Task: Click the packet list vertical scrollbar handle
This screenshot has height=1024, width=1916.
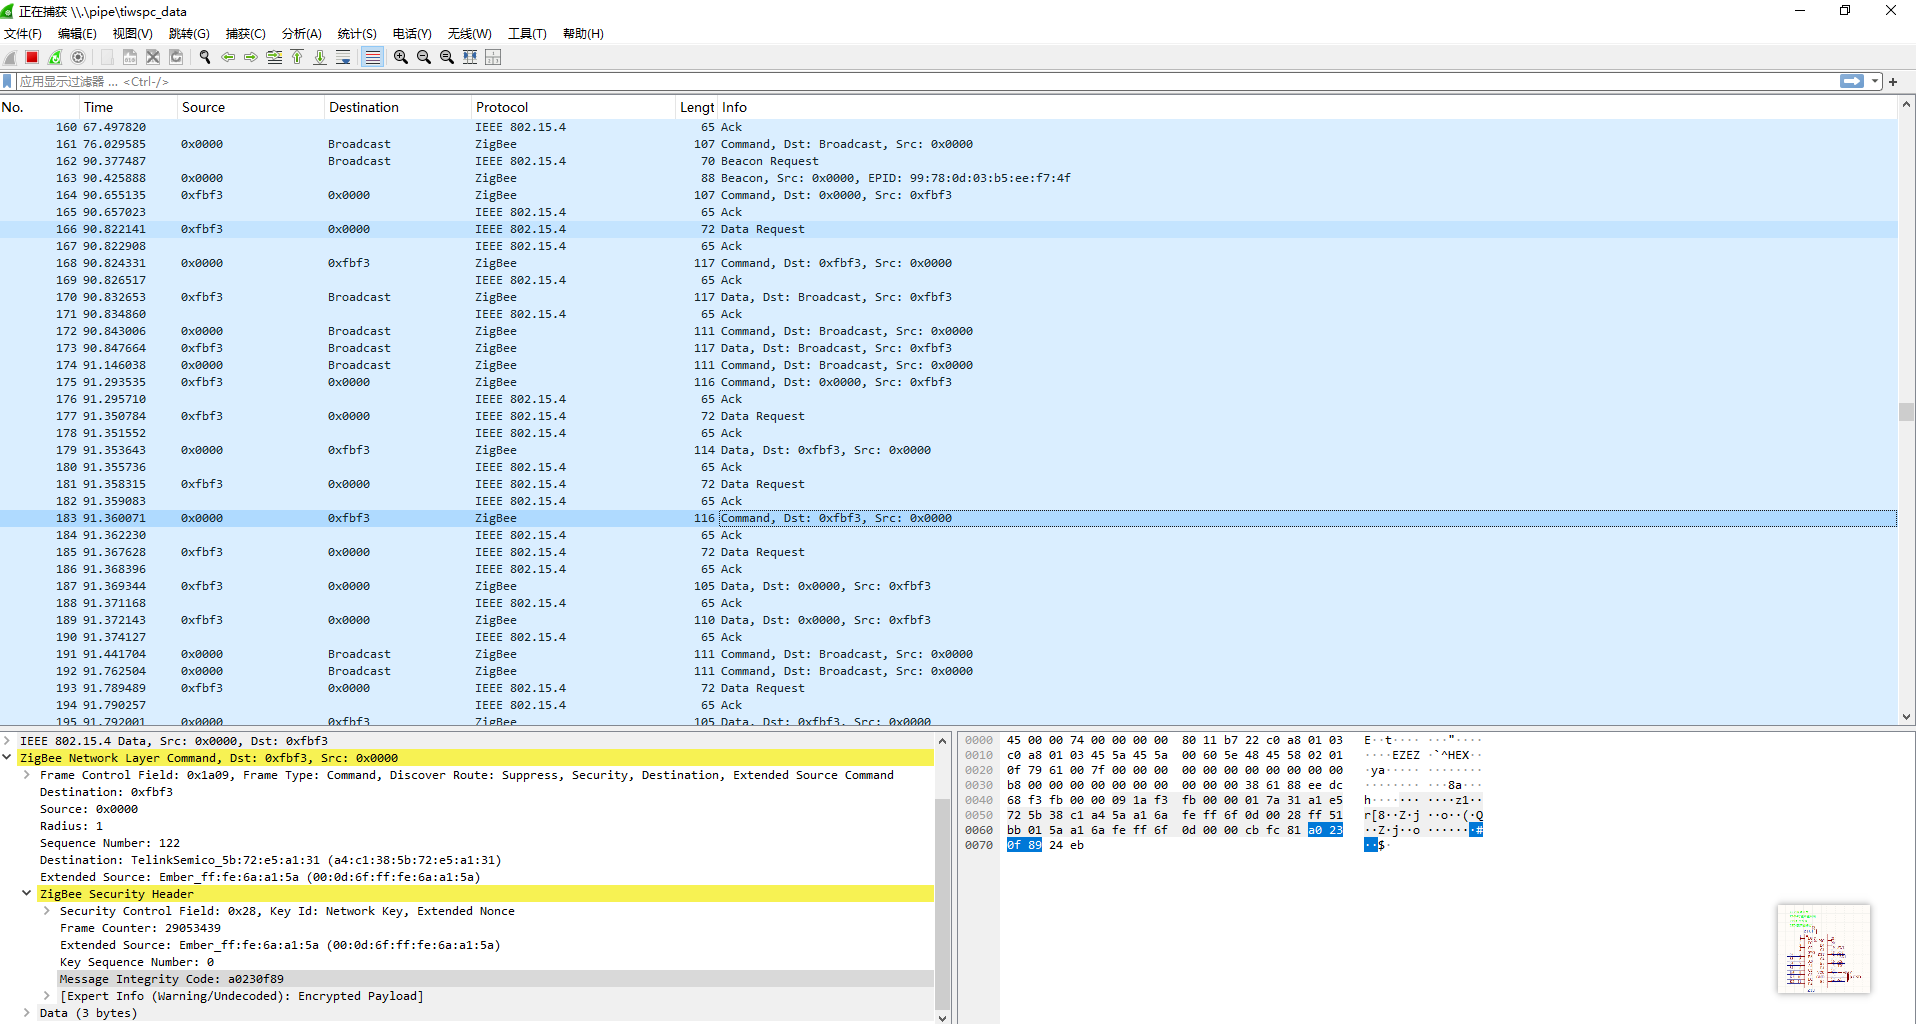Action: click(1906, 412)
